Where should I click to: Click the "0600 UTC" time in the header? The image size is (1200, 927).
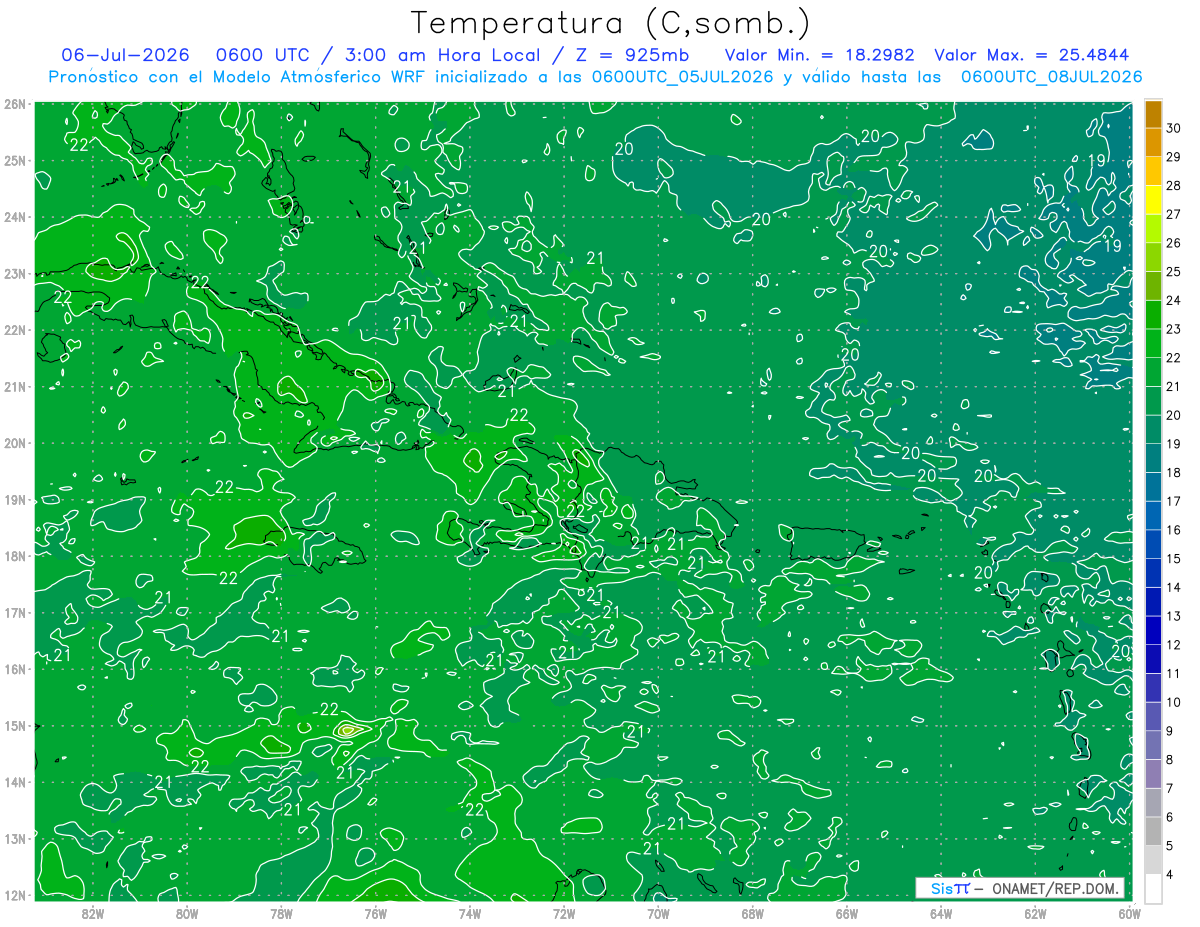tap(263, 55)
